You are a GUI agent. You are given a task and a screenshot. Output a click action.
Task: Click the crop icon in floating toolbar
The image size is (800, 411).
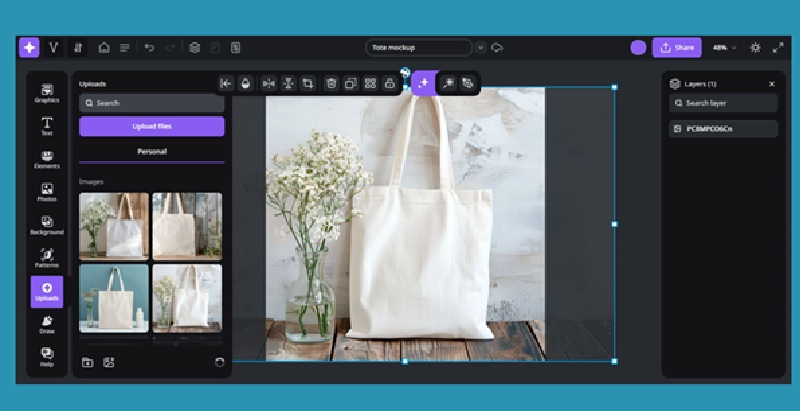308,84
